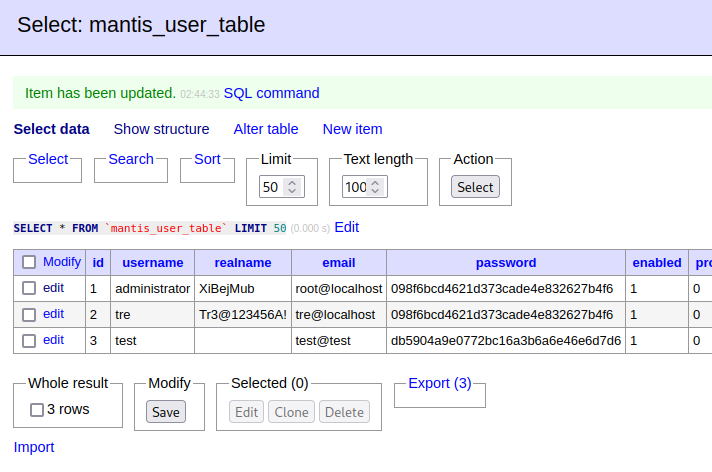Click the Clone button in Selected

point(291,412)
